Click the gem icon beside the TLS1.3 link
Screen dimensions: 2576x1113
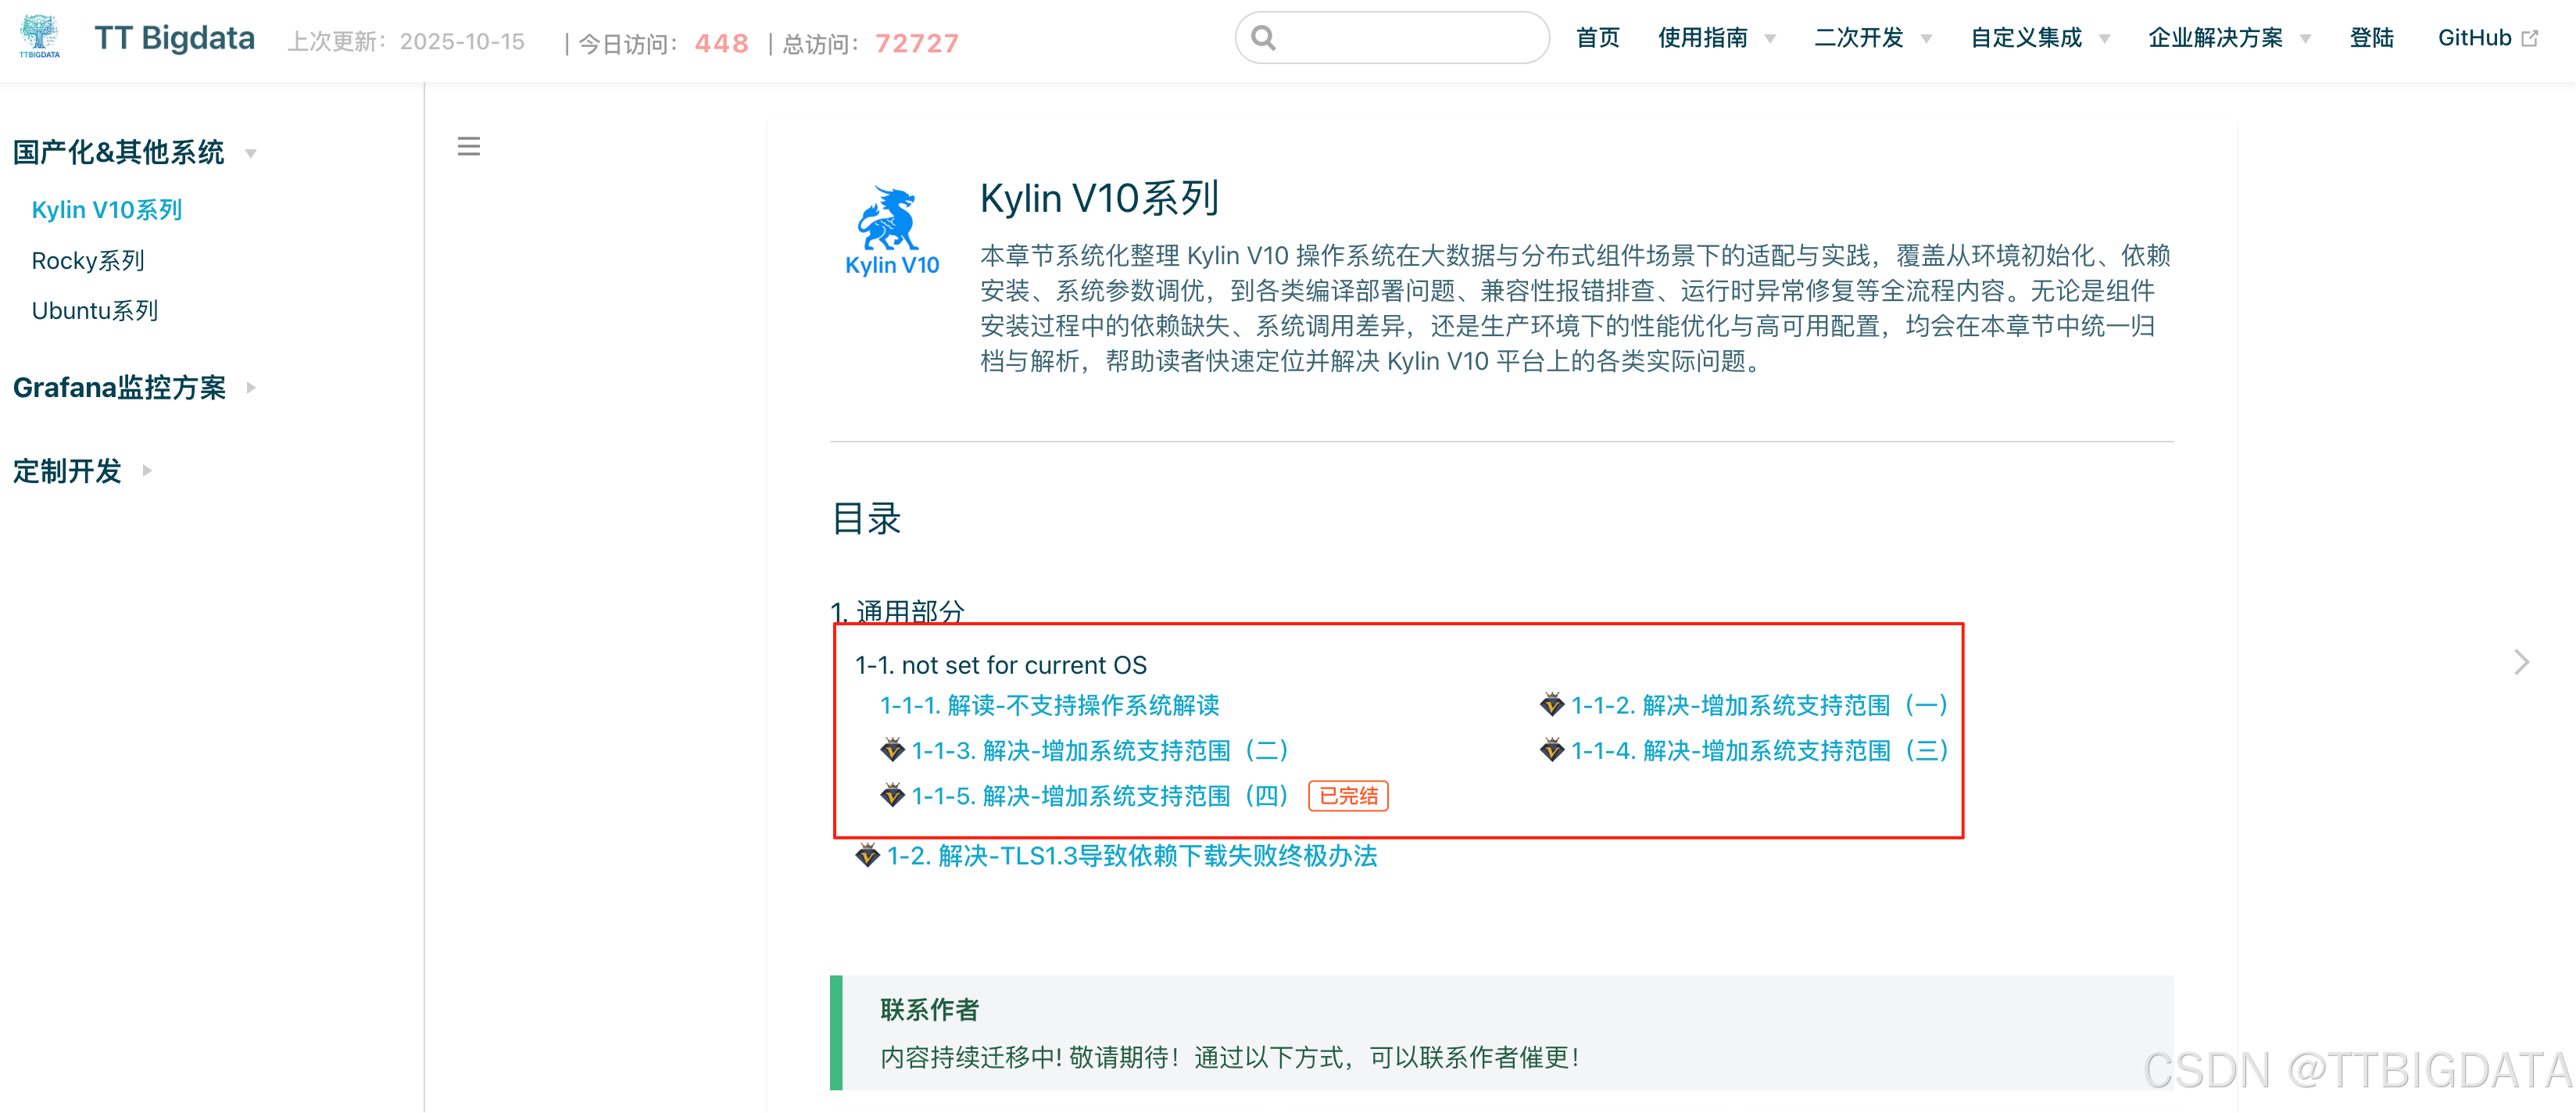tap(868, 856)
